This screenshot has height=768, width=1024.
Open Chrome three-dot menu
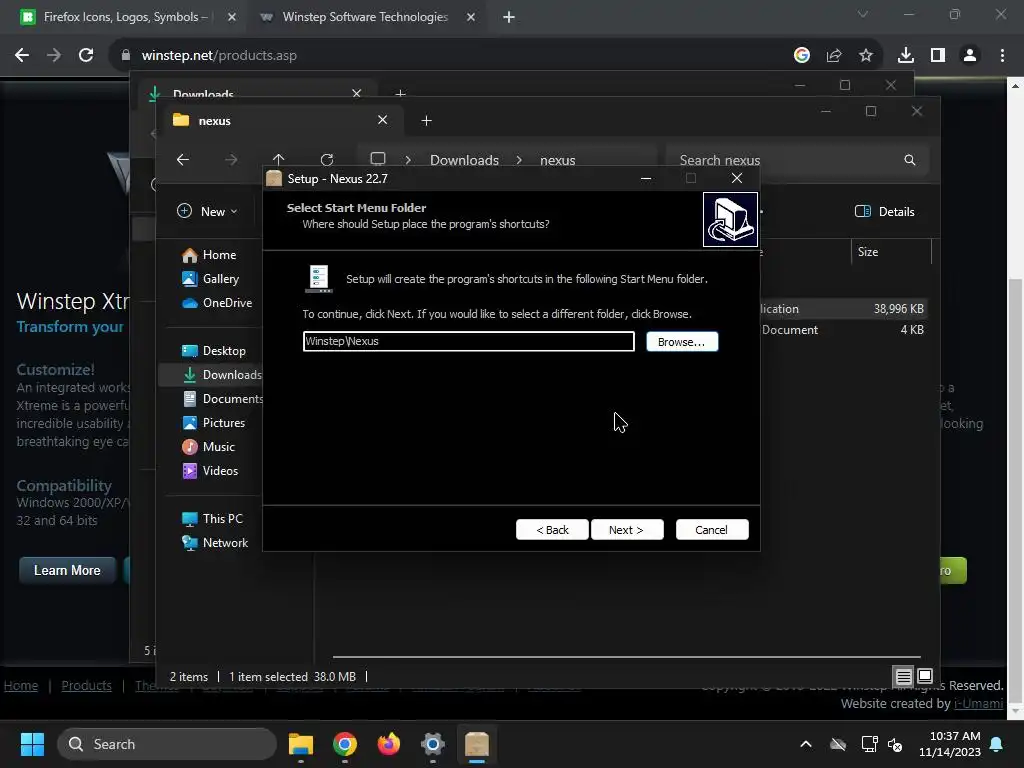pos(1002,56)
